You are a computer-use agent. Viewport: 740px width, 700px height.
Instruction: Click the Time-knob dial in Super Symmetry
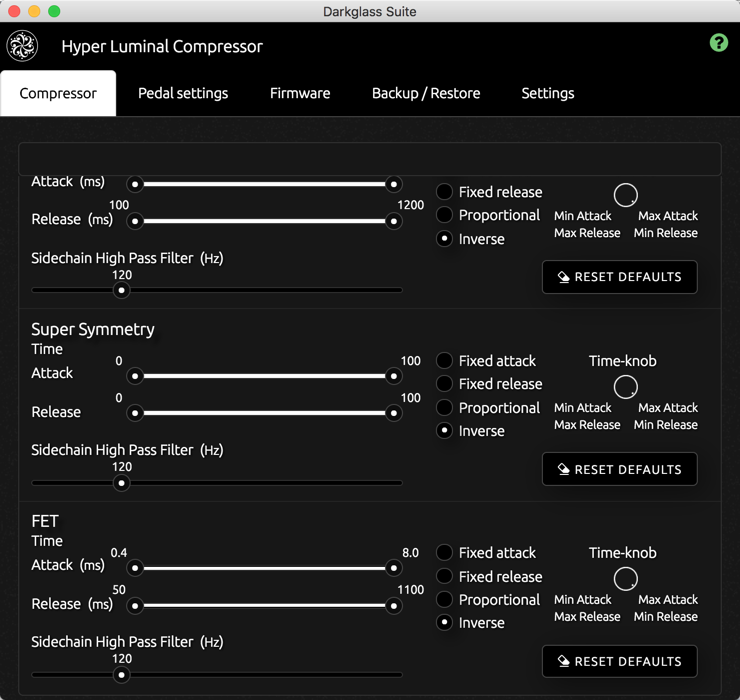[625, 387]
